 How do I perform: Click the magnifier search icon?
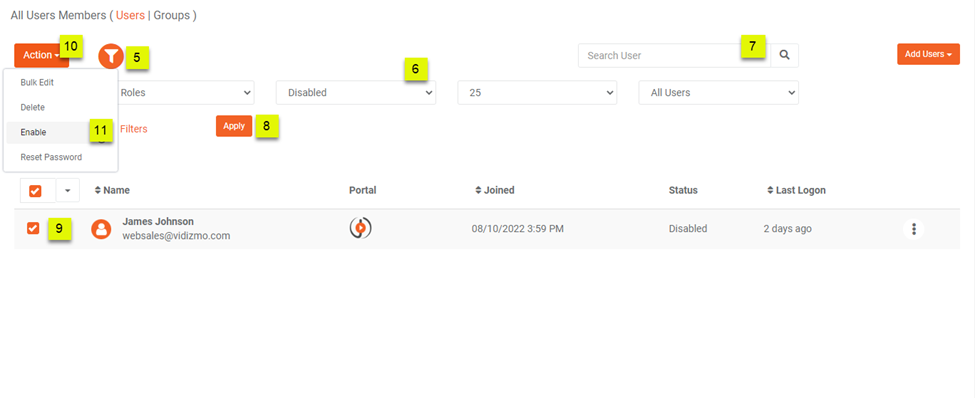[785, 55]
